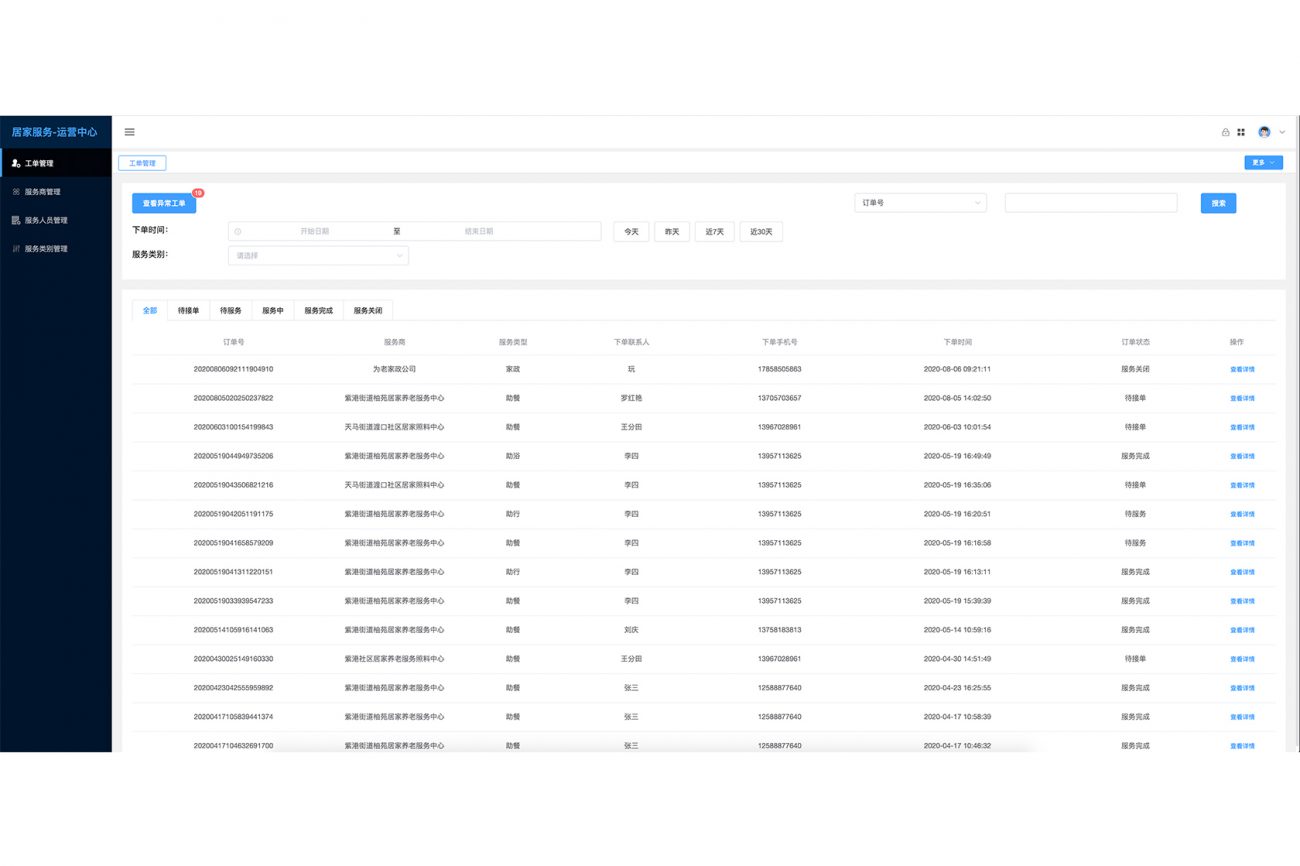Click the red 19 badge
This screenshot has height=866, width=1300.
click(198, 193)
